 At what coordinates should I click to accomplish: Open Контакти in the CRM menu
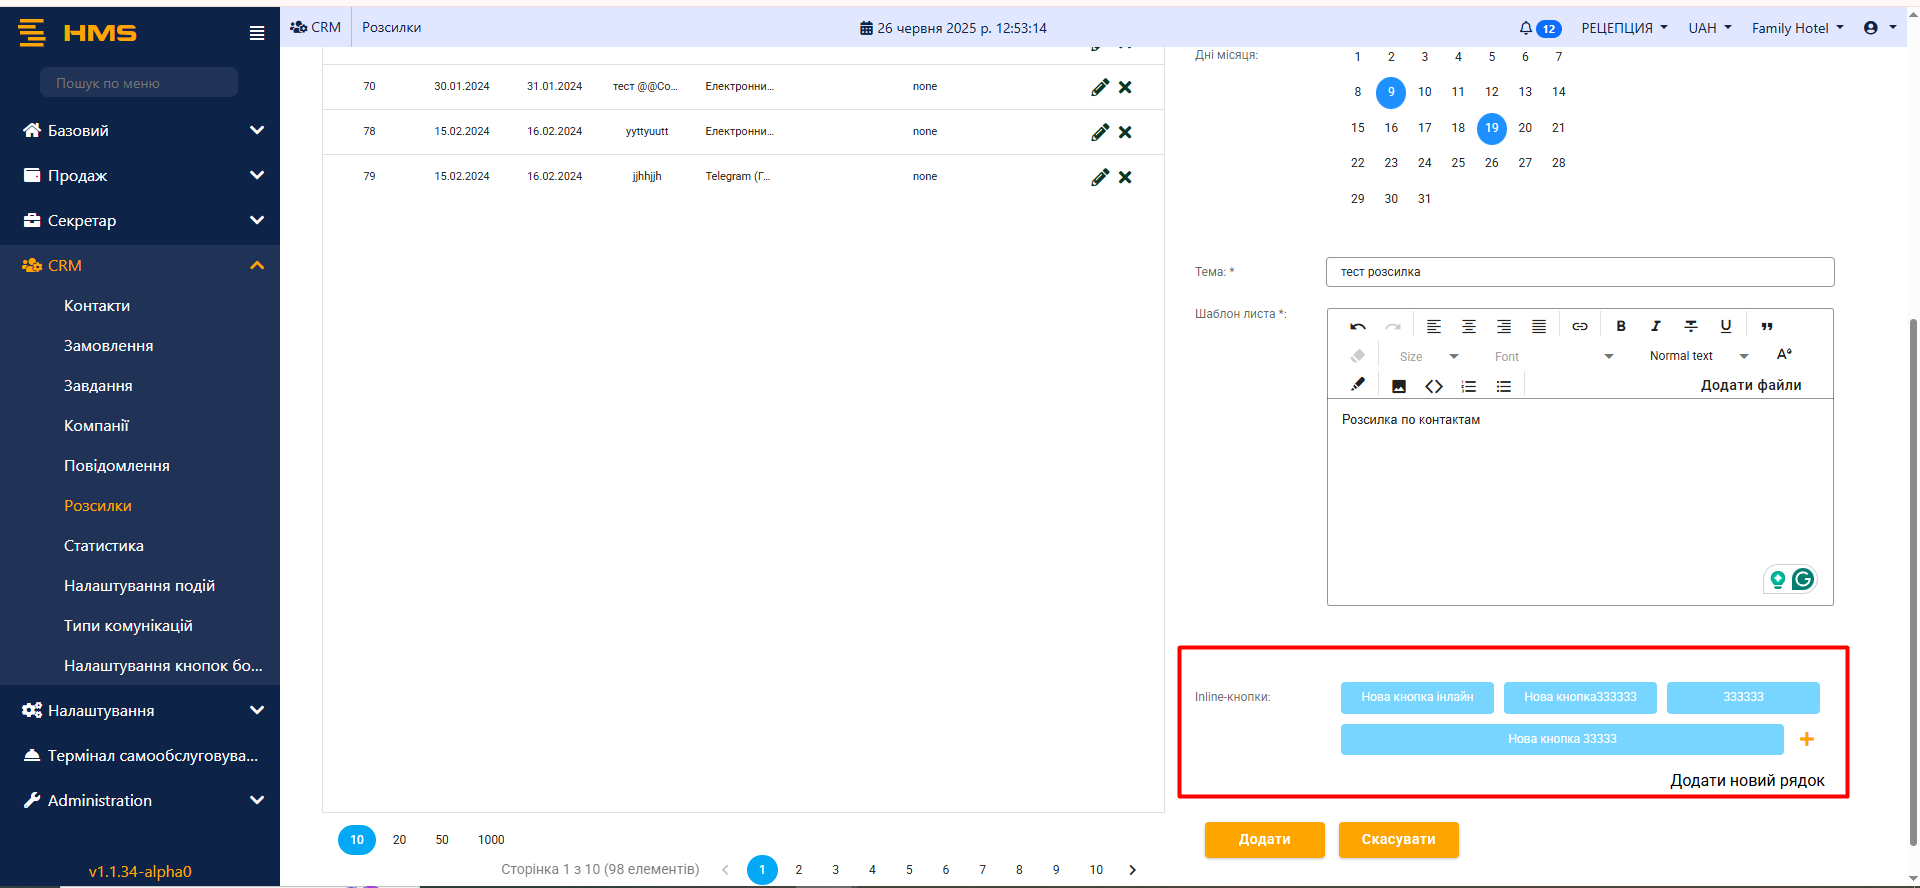click(97, 306)
